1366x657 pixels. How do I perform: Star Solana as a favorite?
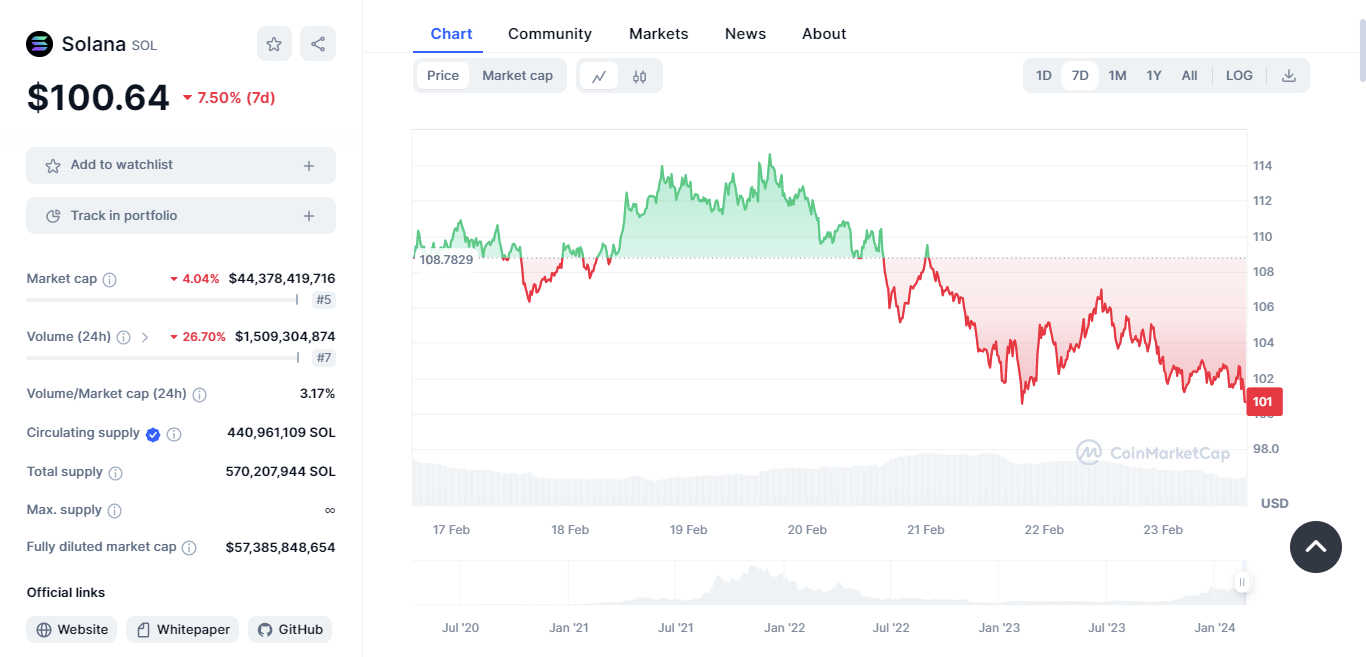click(x=274, y=44)
